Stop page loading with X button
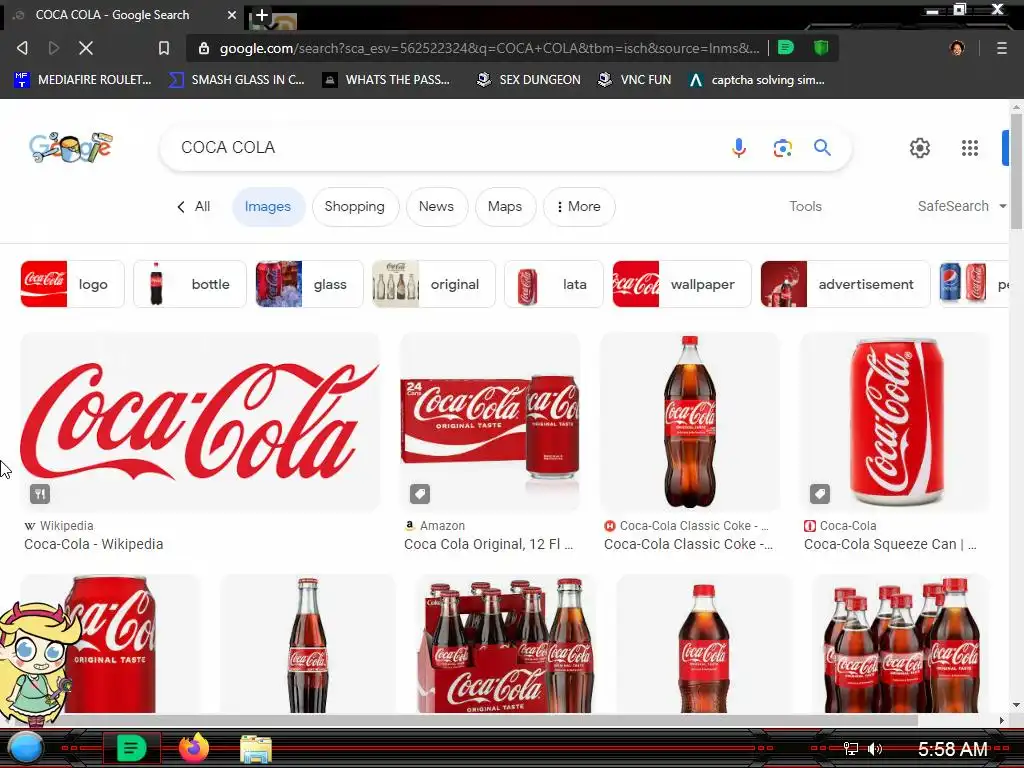This screenshot has width=1024, height=768. point(86,48)
